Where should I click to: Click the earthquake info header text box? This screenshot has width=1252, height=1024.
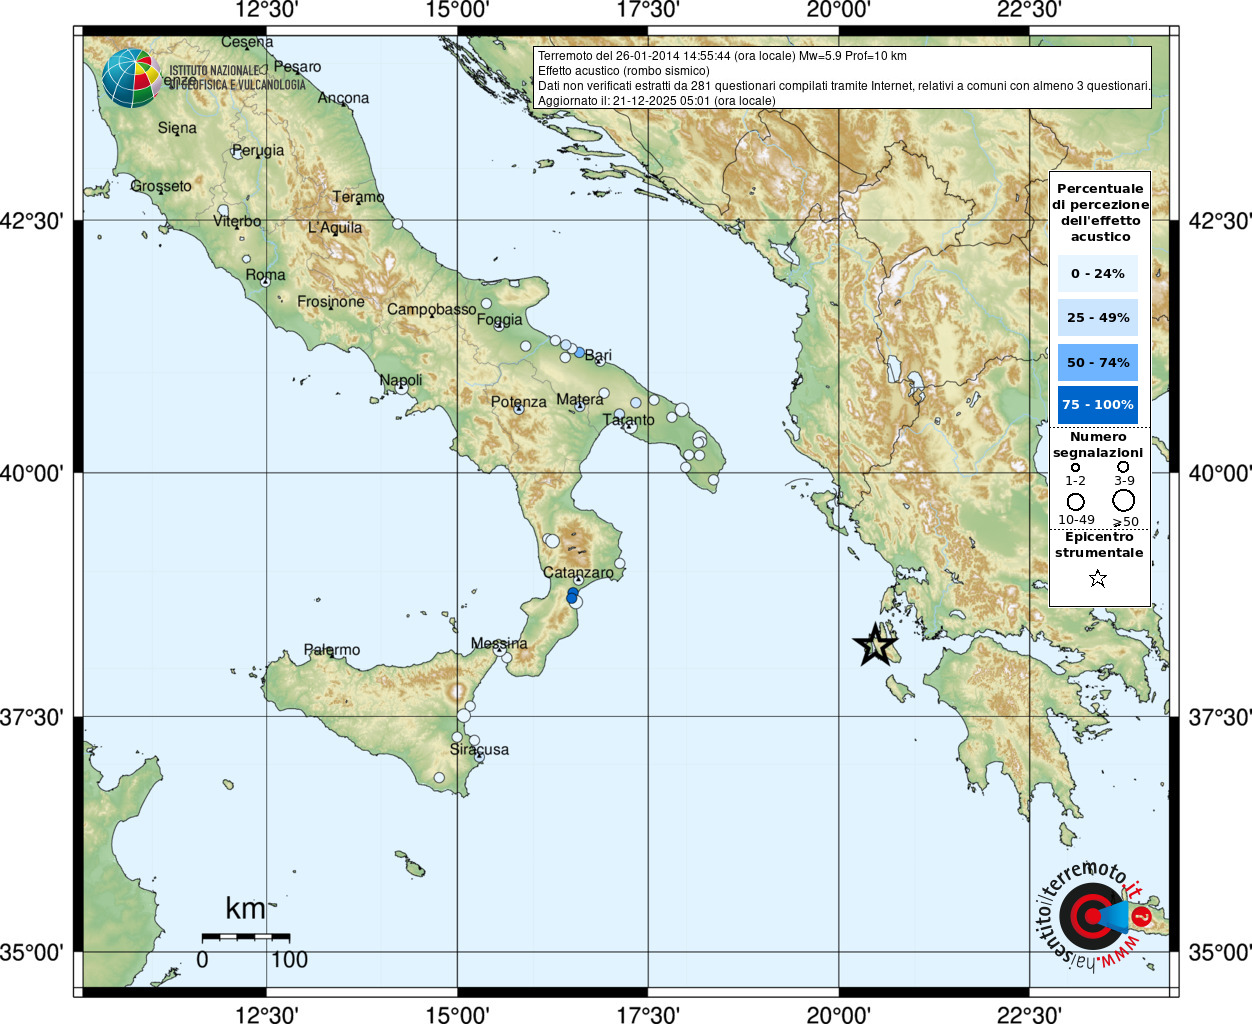[842, 77]
